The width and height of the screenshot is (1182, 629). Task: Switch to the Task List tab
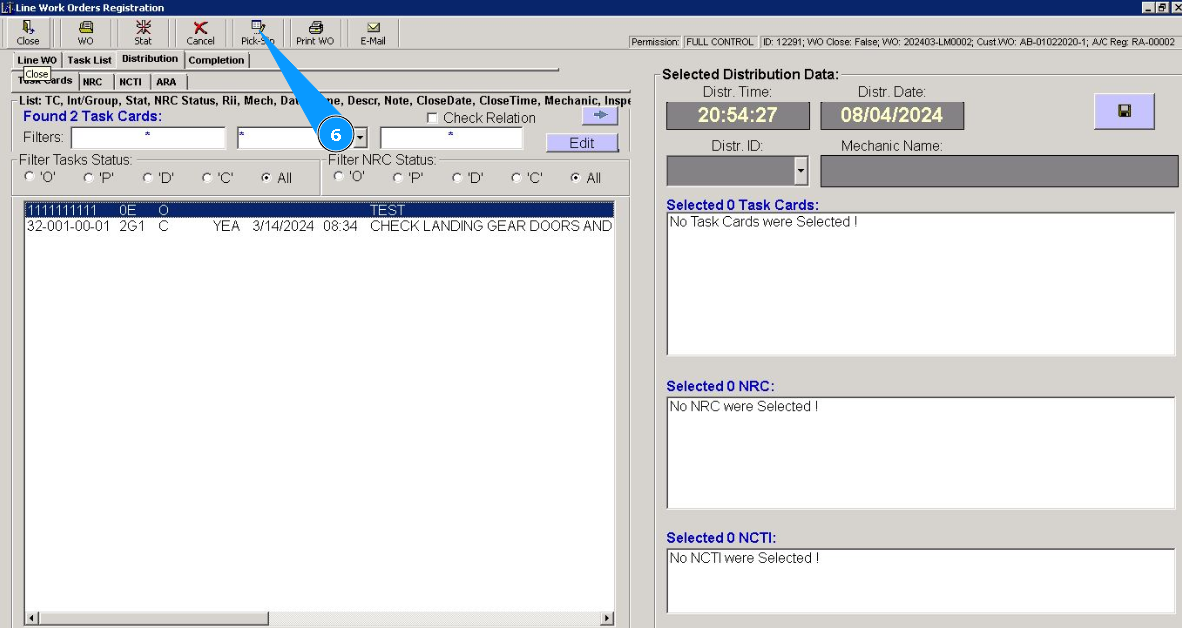[x=89, y=60]
